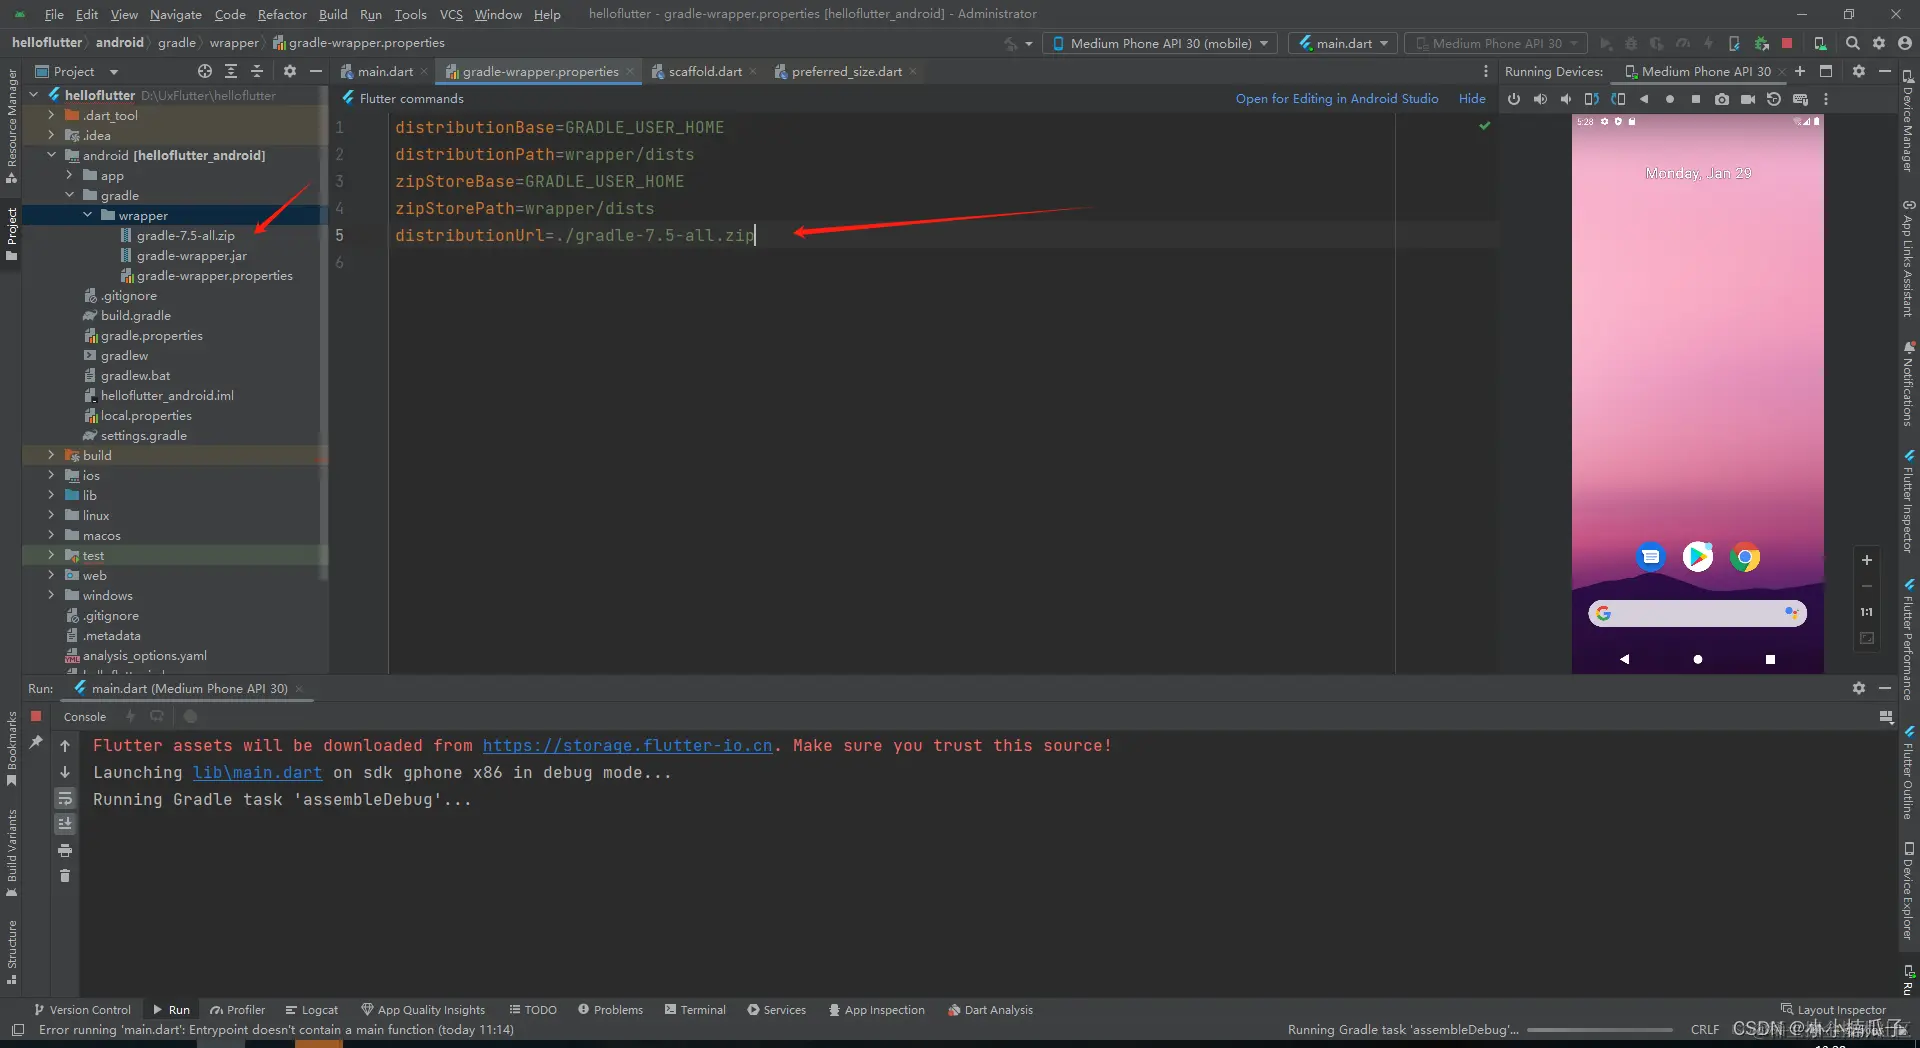Expand the app folder
The height and width of the screenshot is (1048, 1920).
70,175
